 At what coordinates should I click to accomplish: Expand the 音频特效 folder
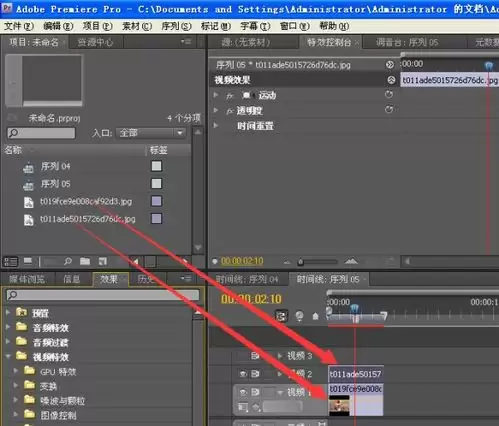[x=8, y=327]
